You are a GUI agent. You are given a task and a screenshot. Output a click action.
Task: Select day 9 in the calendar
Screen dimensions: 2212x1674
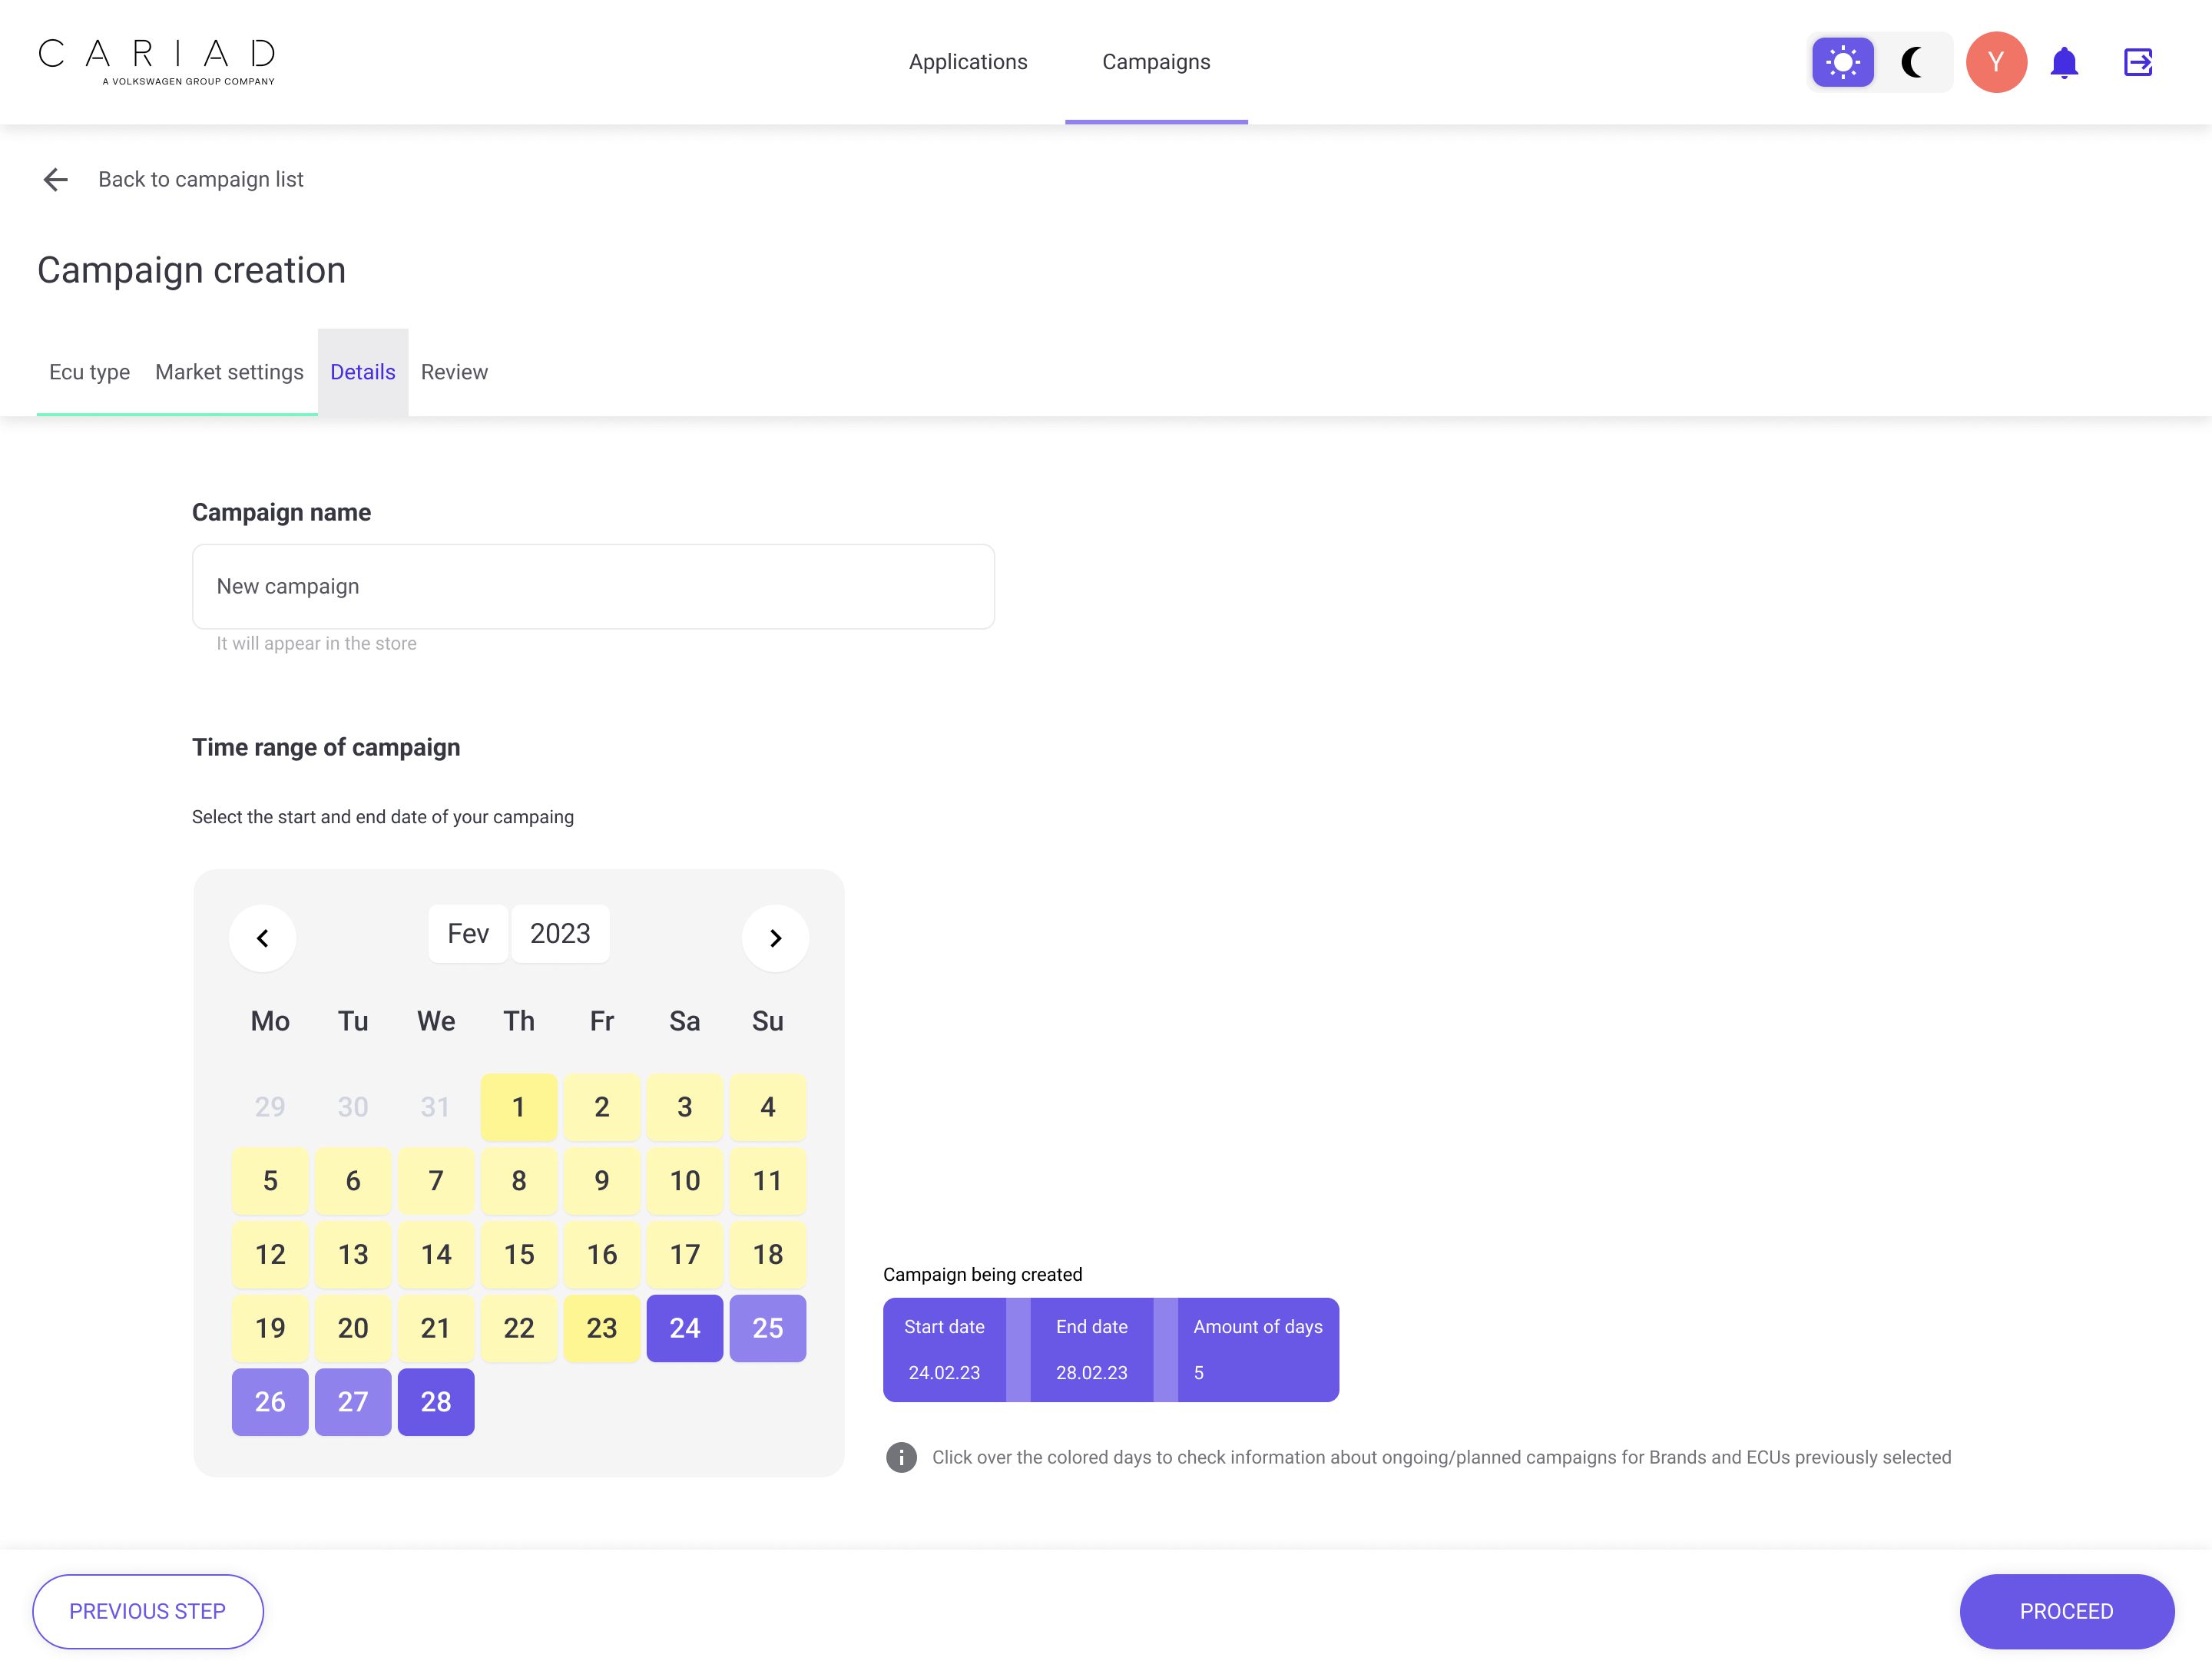(602, 1181)
